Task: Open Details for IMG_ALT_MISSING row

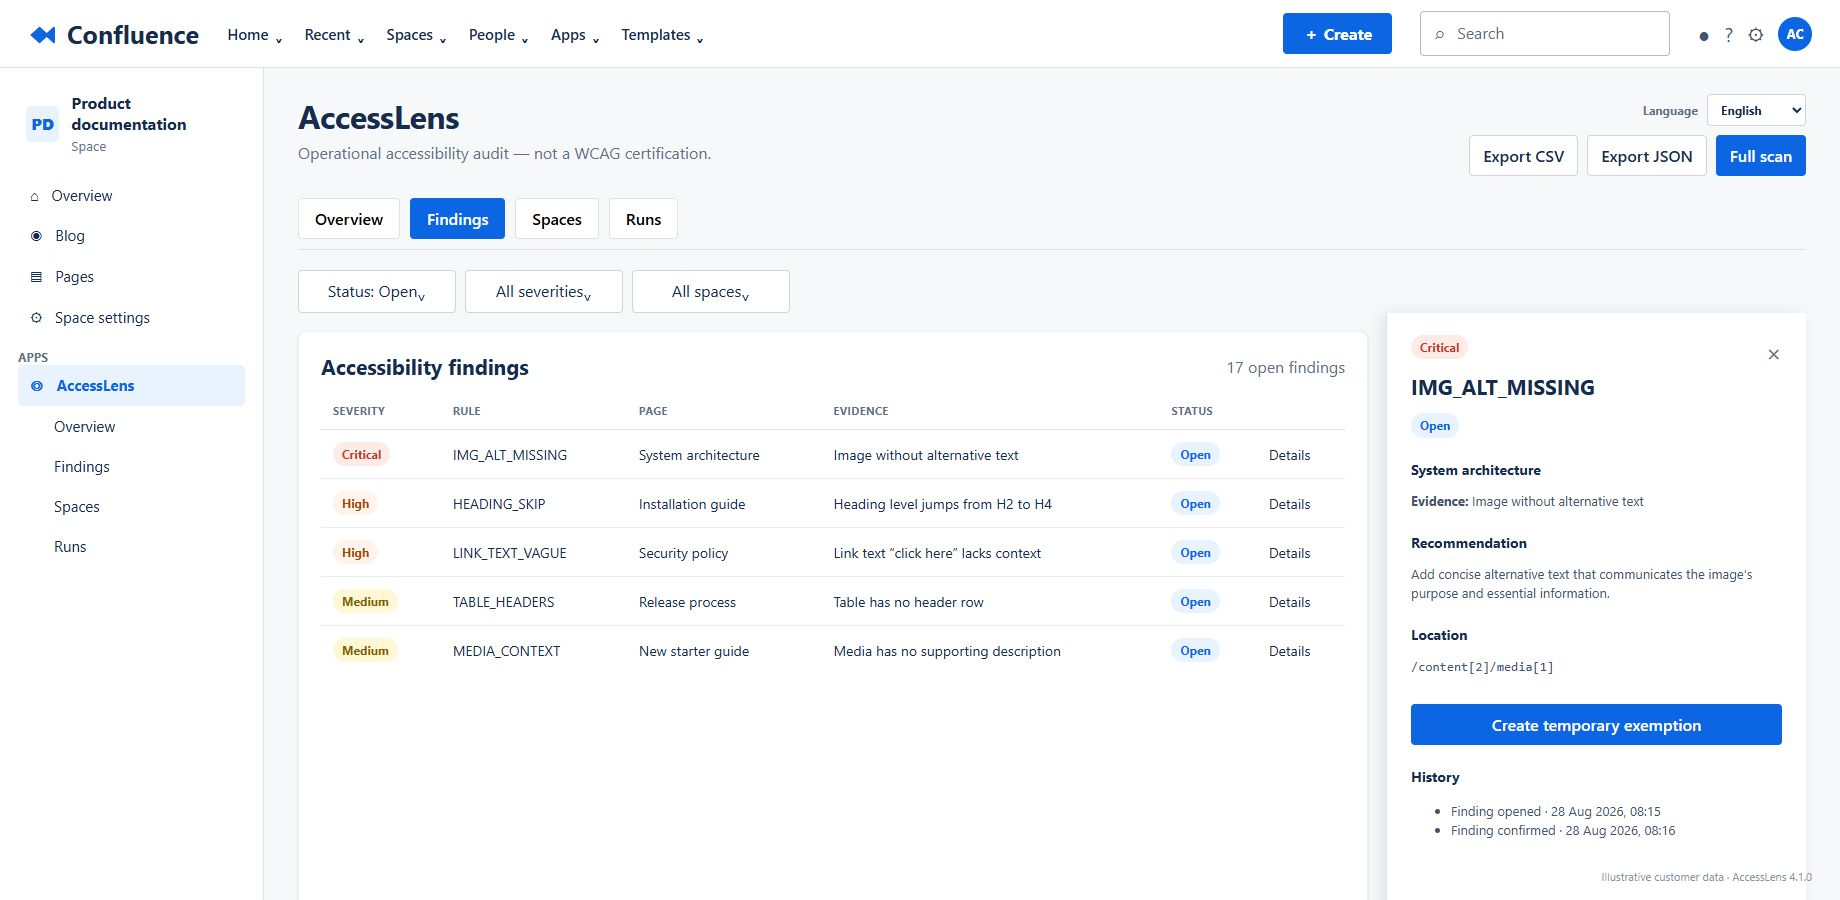Action: tap(1289, 455)
